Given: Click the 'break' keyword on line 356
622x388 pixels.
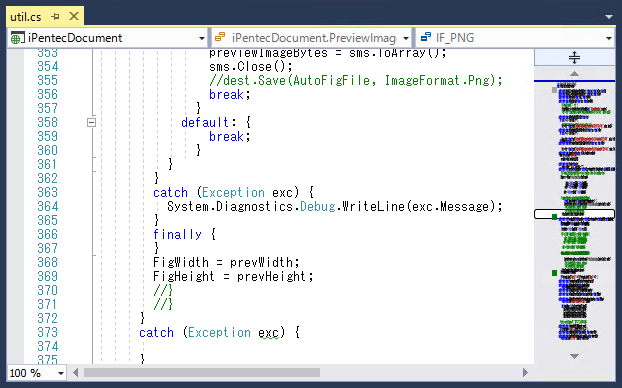Looking at the screenshot, I should click(x=226, y=94).
